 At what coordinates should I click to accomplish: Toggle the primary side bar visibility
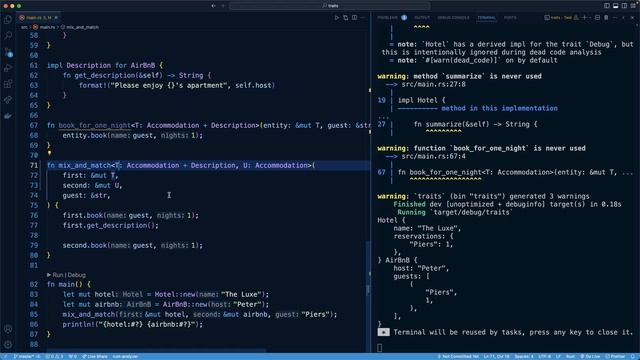[607, 6]
